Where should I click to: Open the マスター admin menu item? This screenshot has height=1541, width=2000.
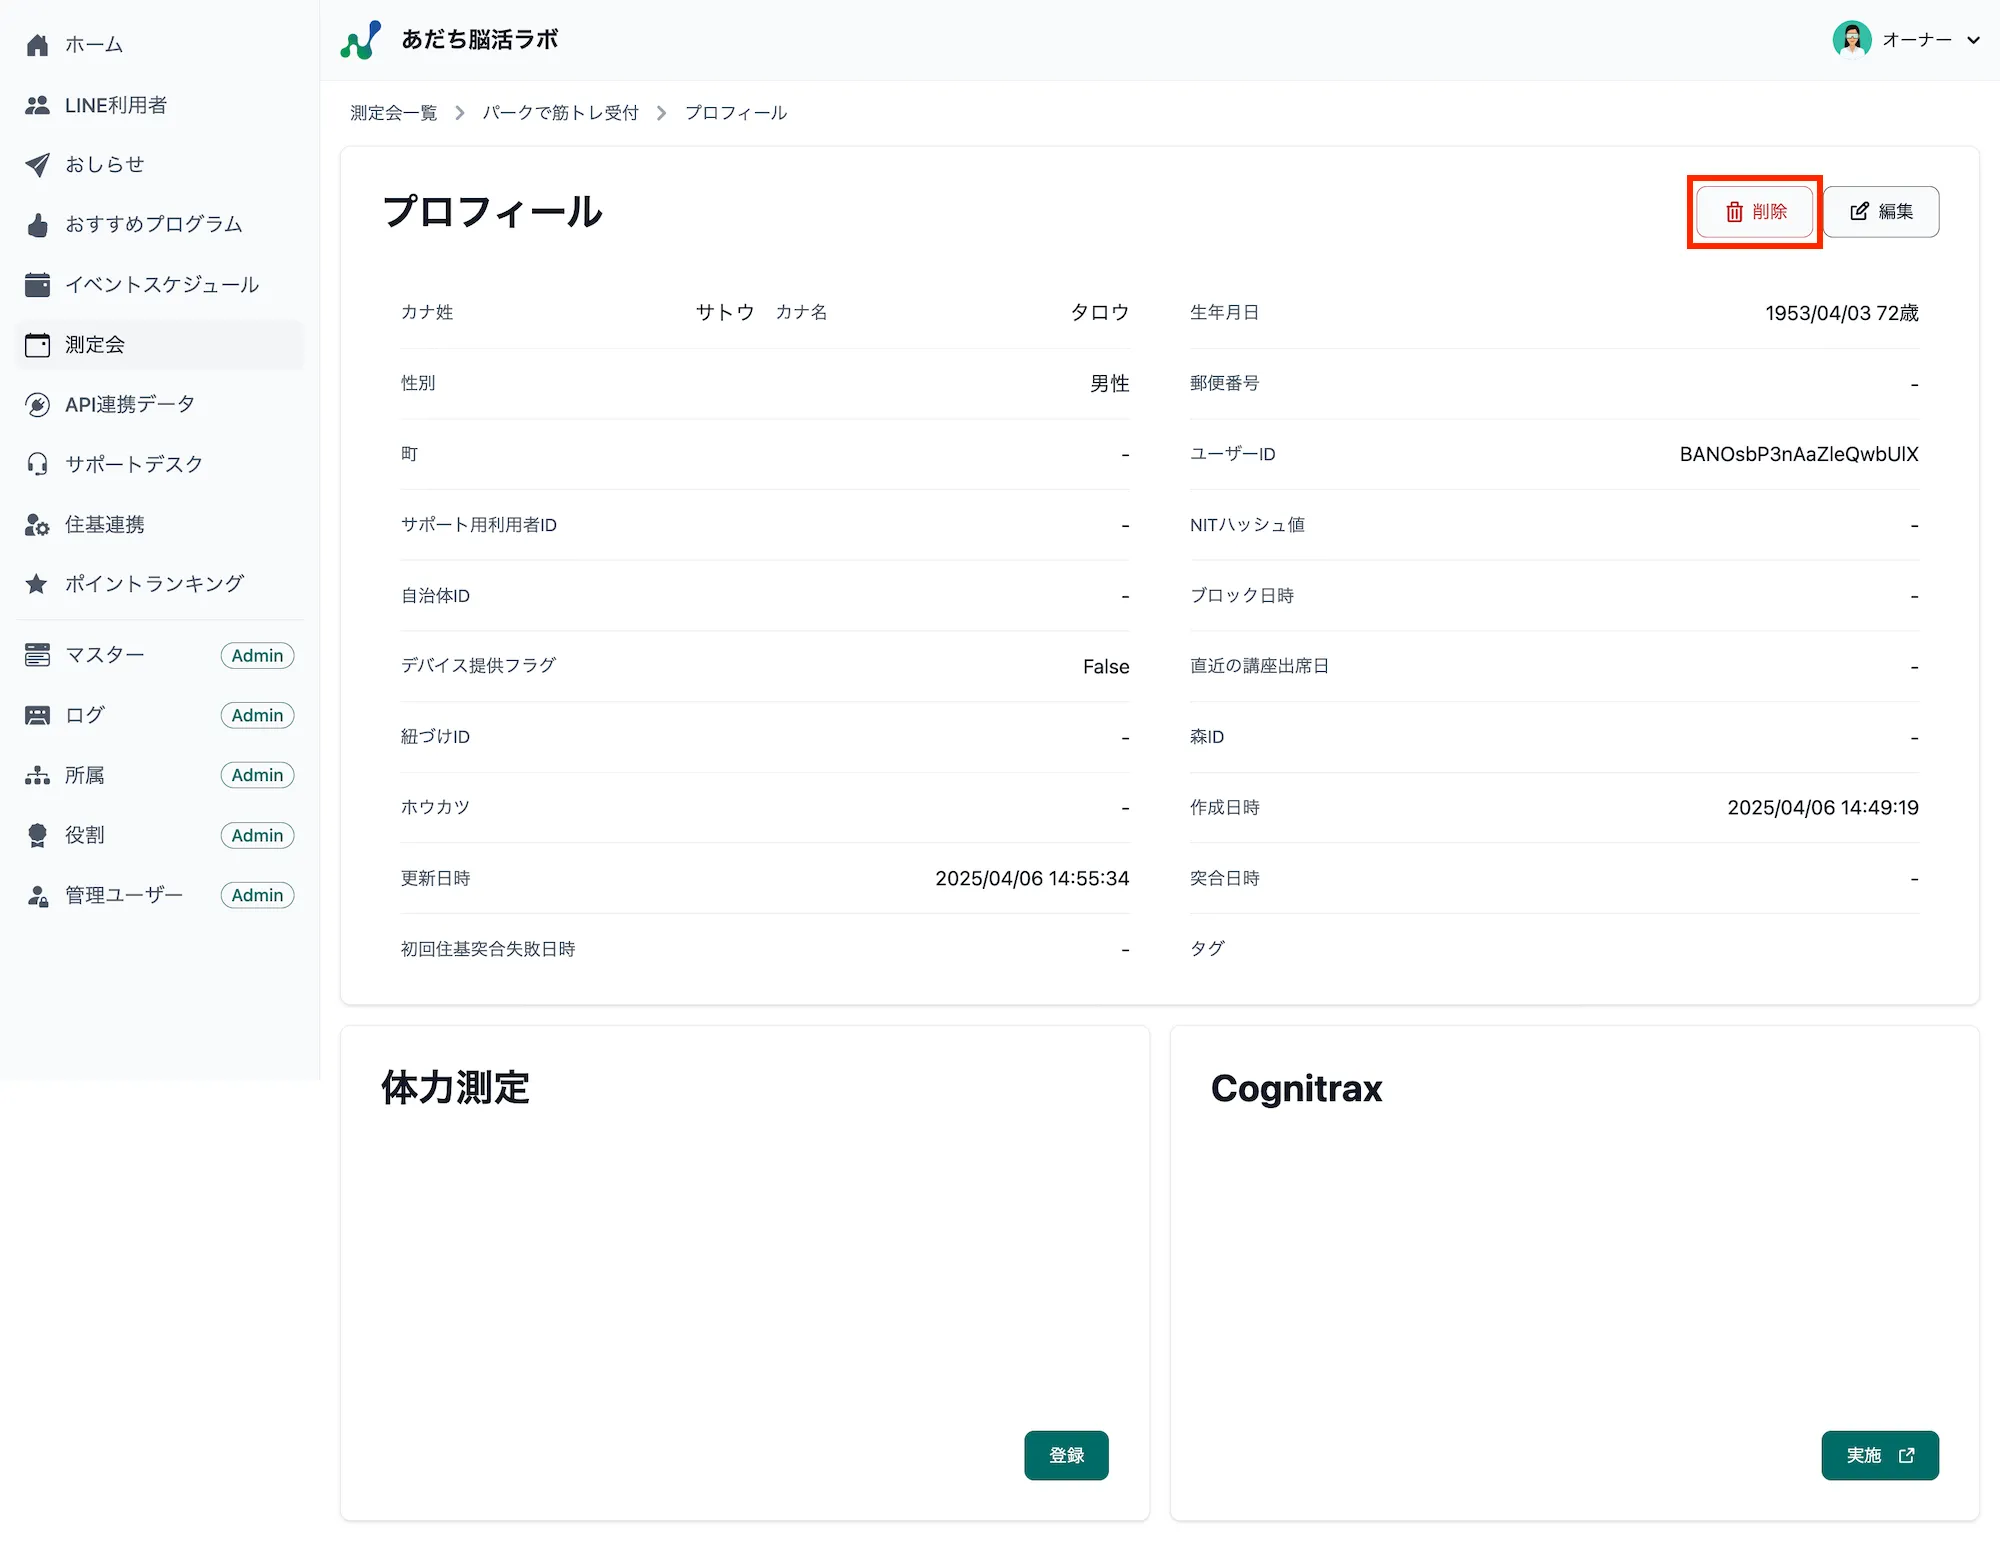[105, 655]
